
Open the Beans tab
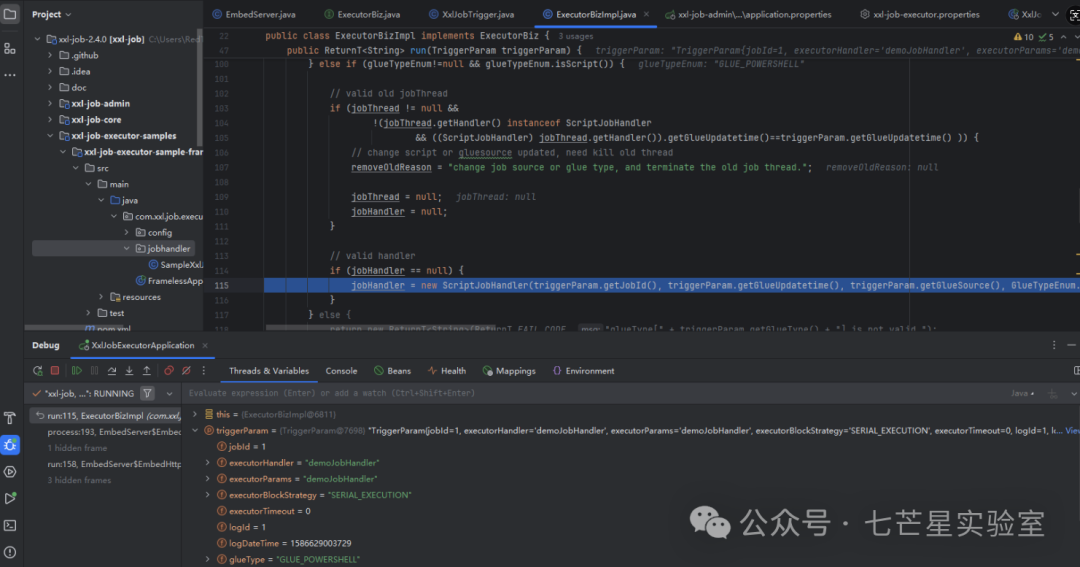coord(393,371)
